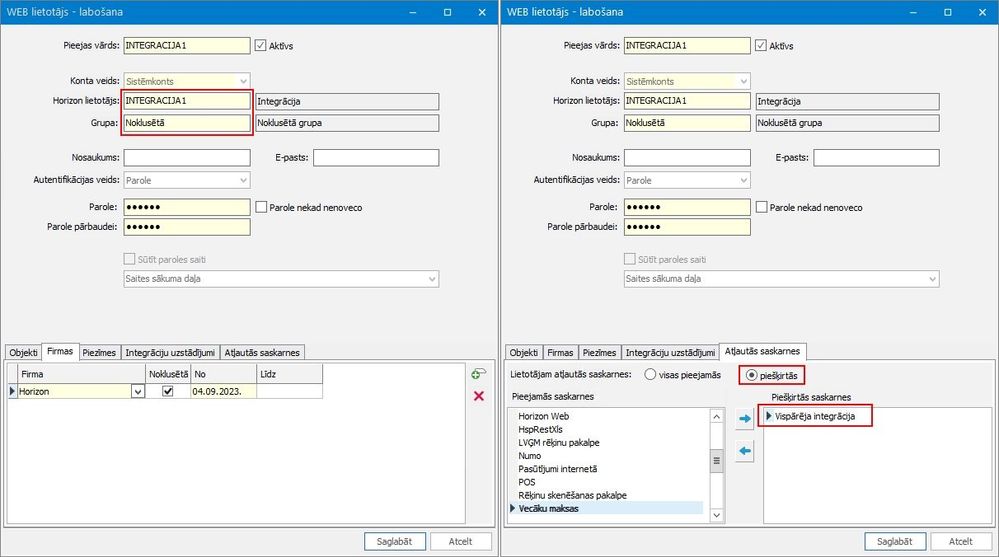
Task: Focus Horizon lietotājs field in left window
Action: (187, 101)
